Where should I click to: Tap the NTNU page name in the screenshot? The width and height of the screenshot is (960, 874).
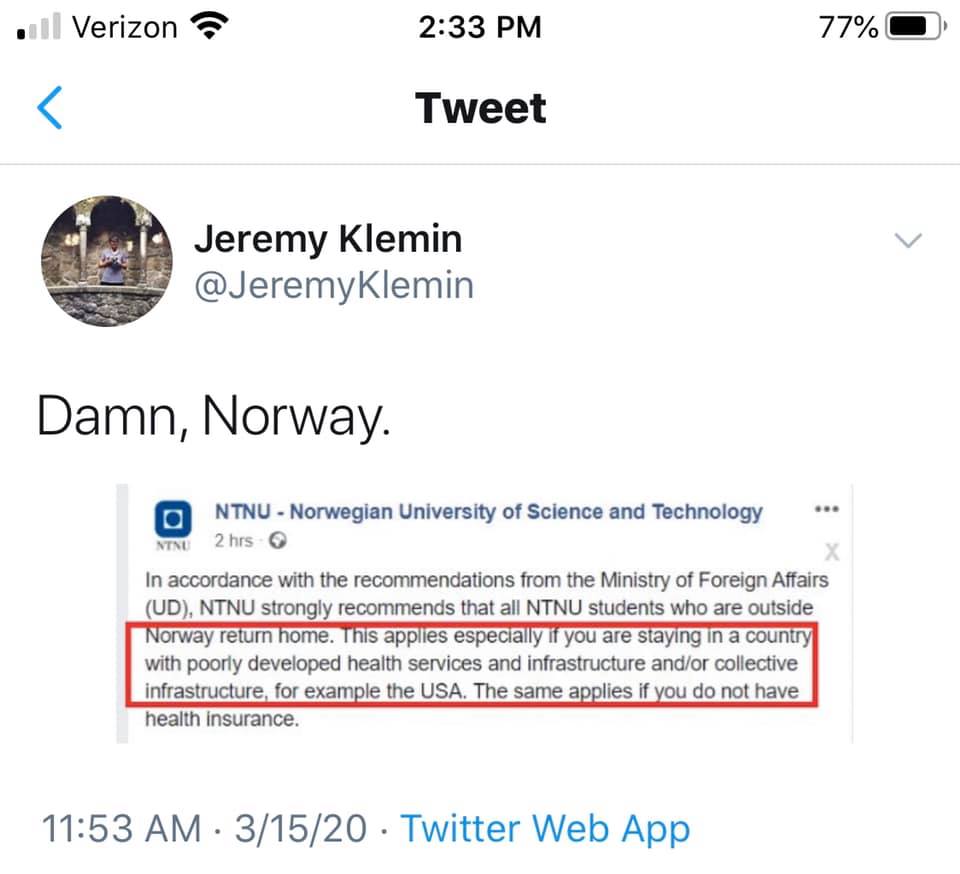coord(489,512)
